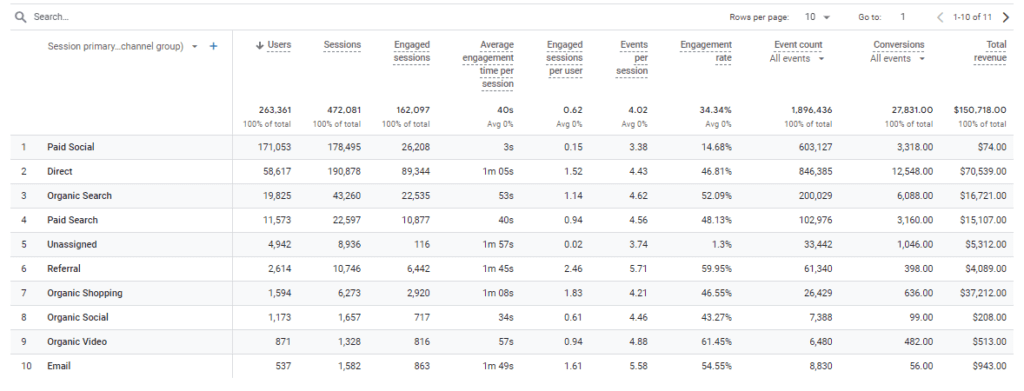
Task: Sort by Engaged sessions per user header
Action: [x=565, y=57]
